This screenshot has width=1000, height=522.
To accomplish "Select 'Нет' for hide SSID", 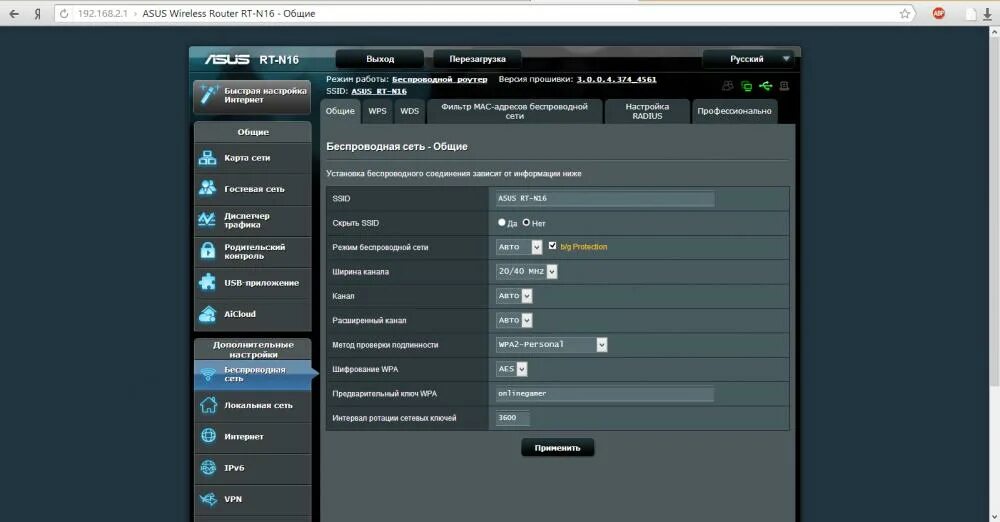I will (x=526, y=223).
